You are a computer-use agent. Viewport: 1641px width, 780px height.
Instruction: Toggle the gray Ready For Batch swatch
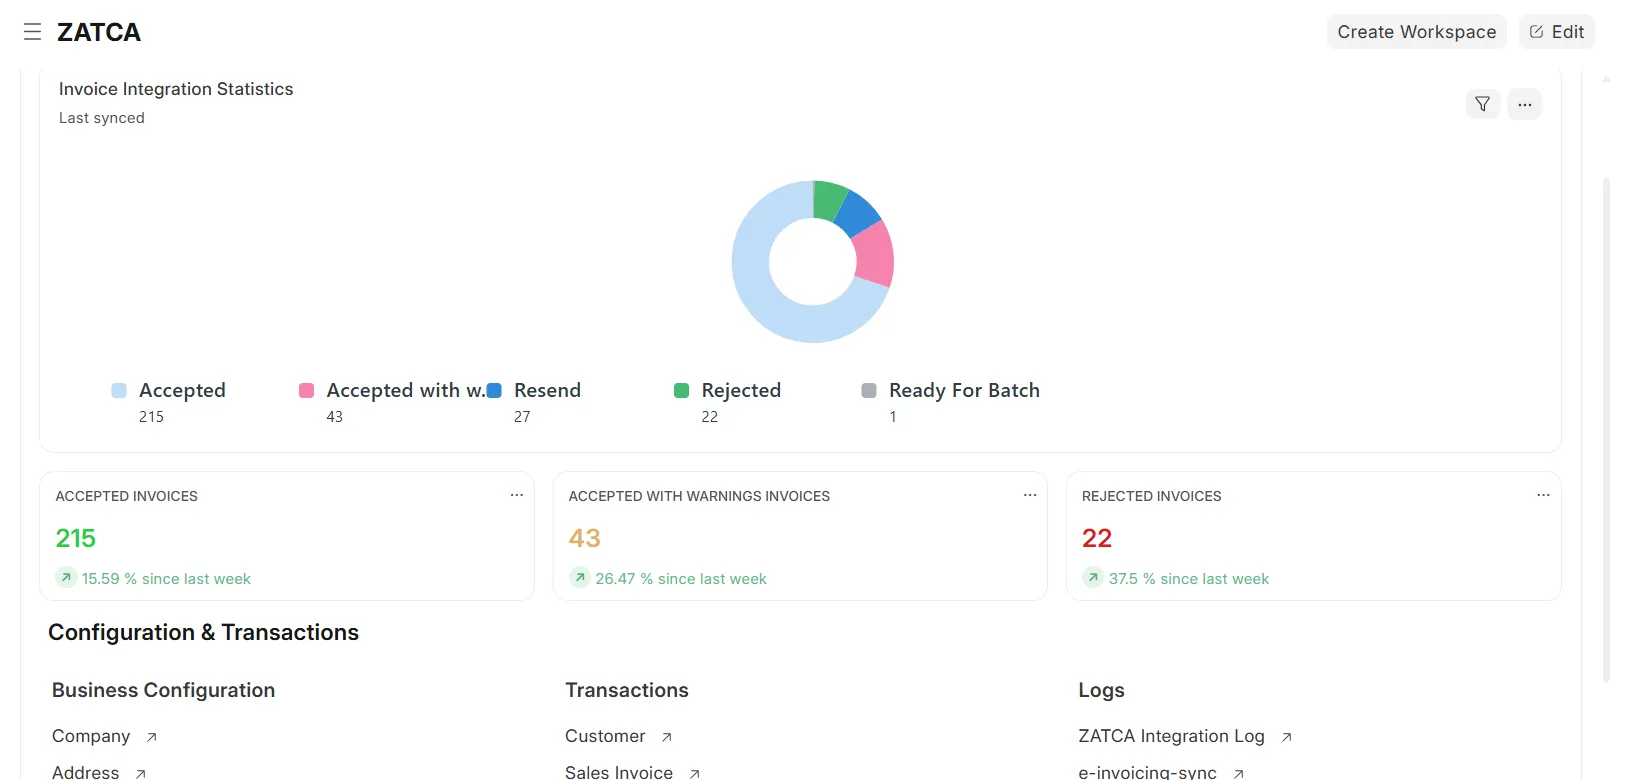869,390
